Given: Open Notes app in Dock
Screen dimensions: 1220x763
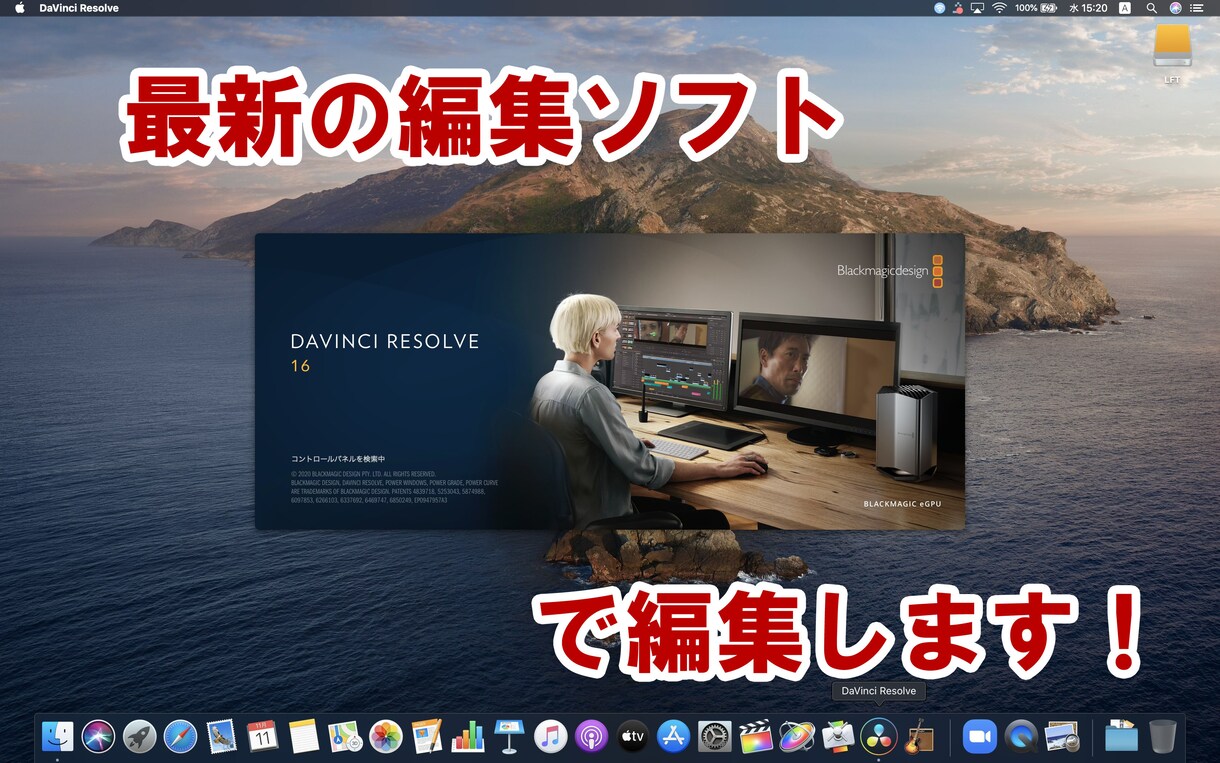Looking at the screenshot, I should tap(303, 737).
